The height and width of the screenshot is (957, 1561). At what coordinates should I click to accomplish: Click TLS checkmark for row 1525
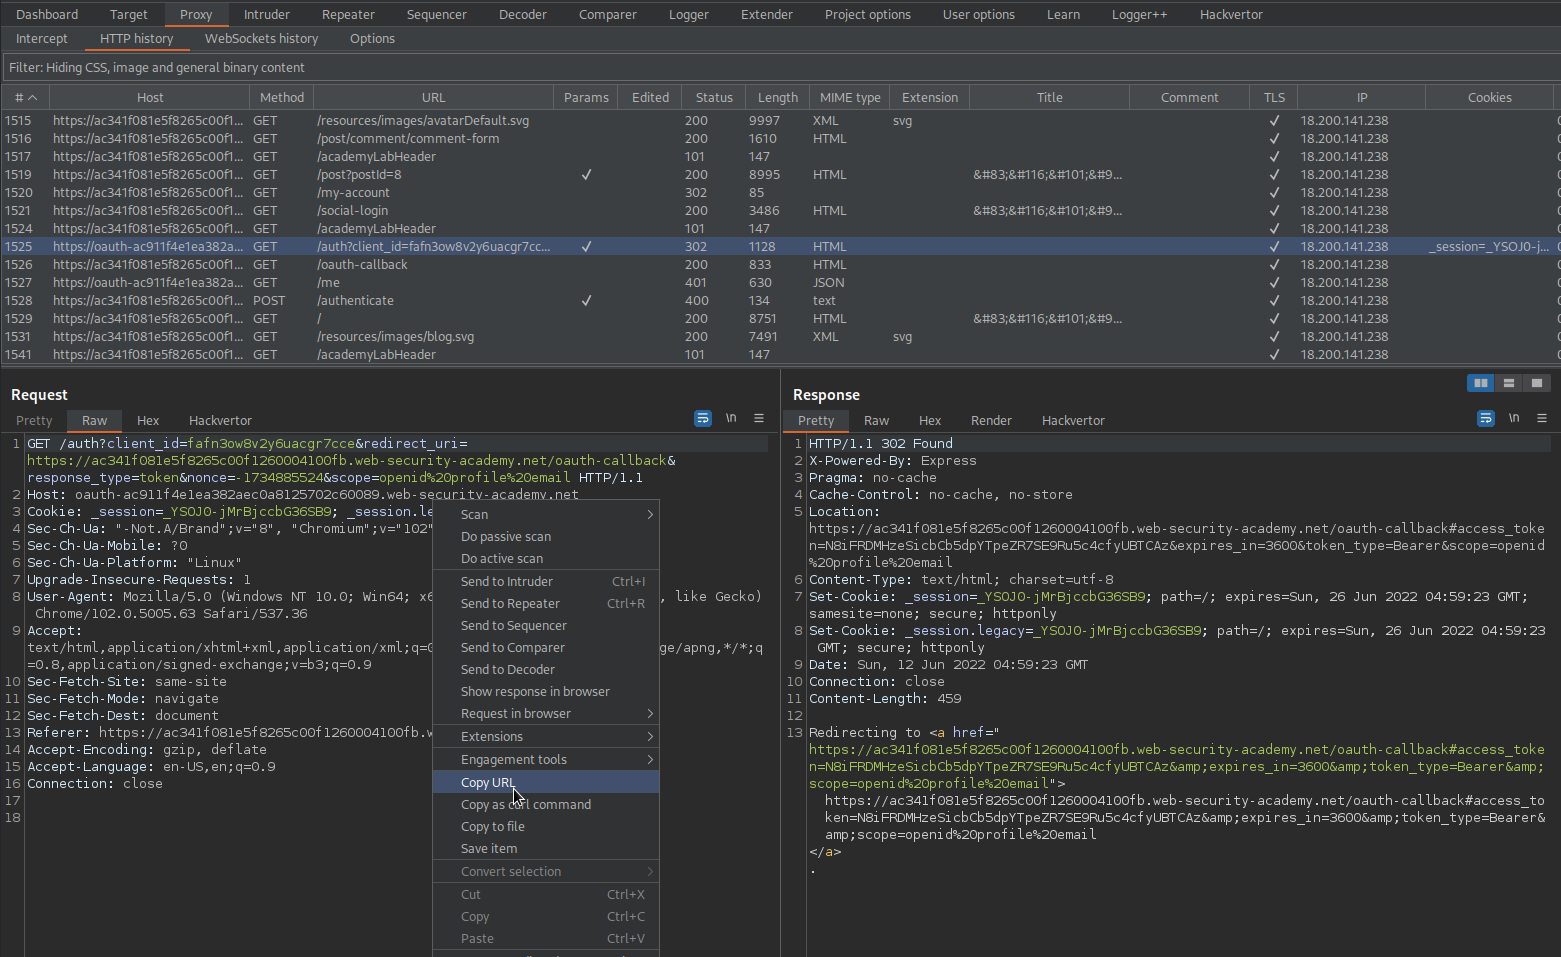[1274, 246]
